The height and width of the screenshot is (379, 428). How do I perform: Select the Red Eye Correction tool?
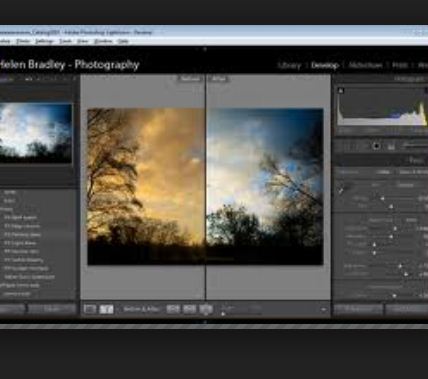coord(376,146)
